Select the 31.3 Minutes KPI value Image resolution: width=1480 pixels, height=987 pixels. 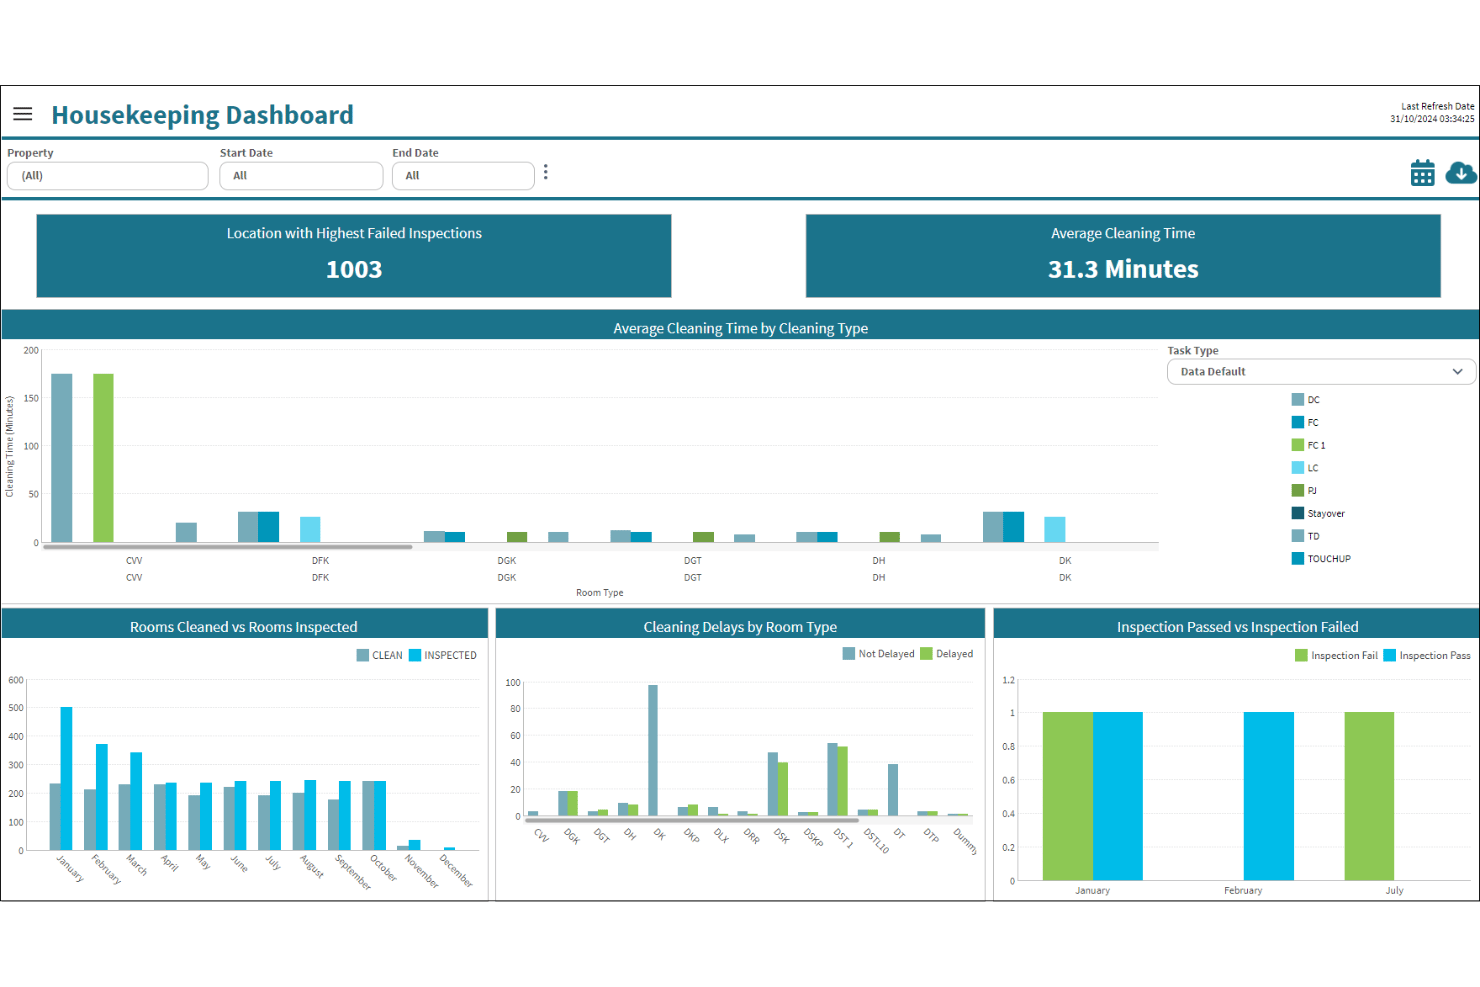pyautogui.click(x=1123, y=270)
